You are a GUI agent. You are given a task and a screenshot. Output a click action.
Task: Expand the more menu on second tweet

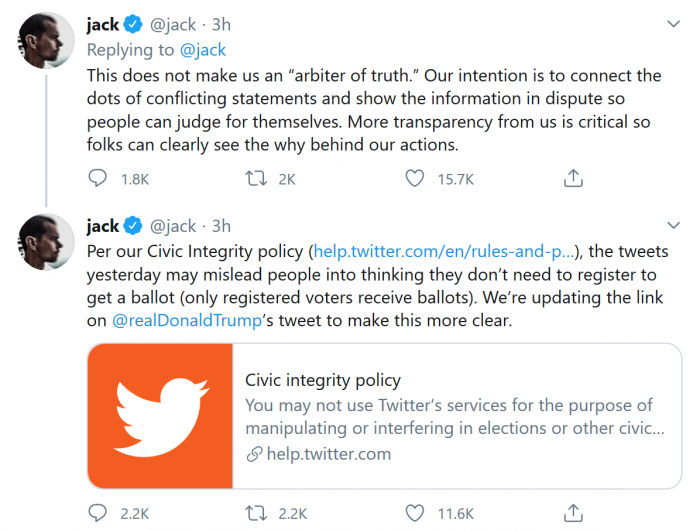tap(673, 226)
